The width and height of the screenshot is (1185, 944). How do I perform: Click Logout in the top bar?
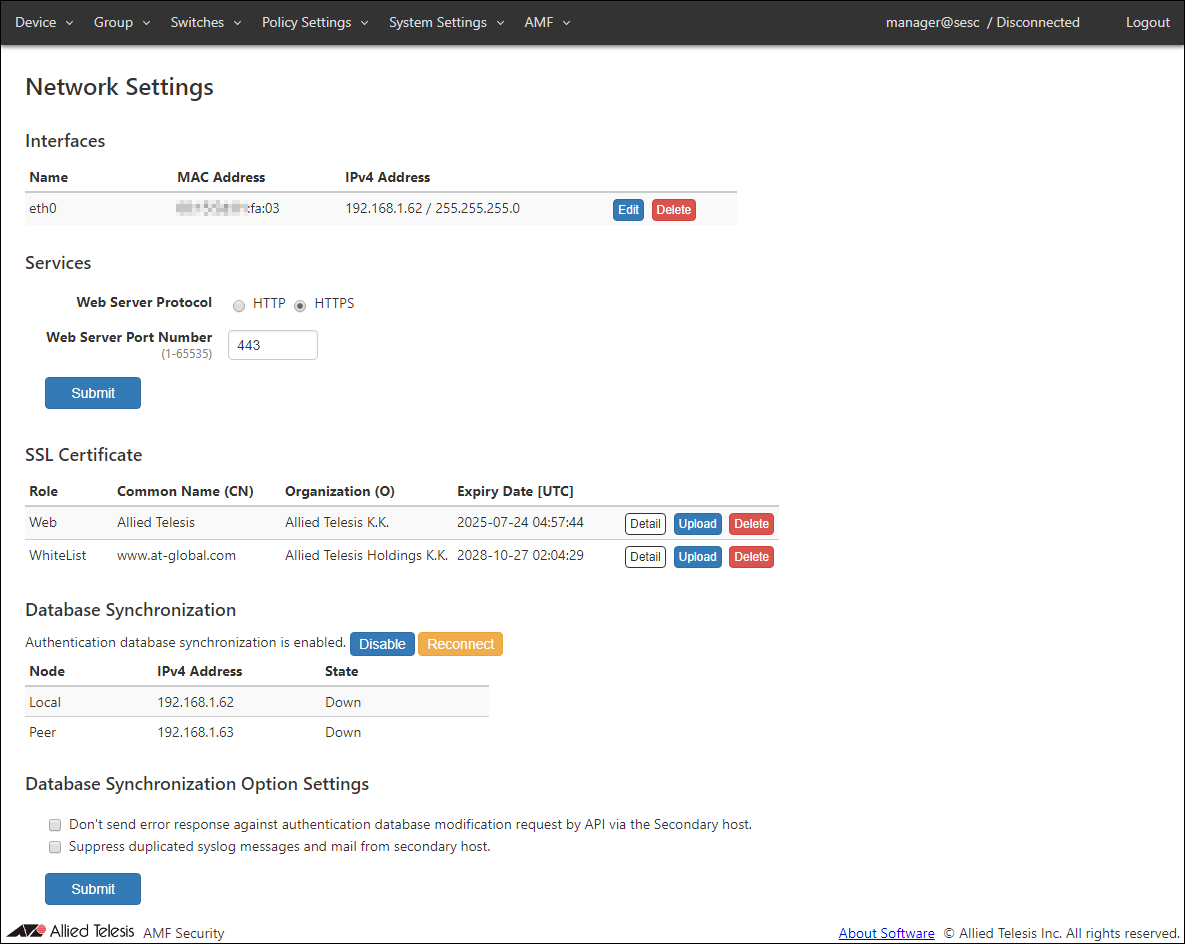coord(1147,22)
